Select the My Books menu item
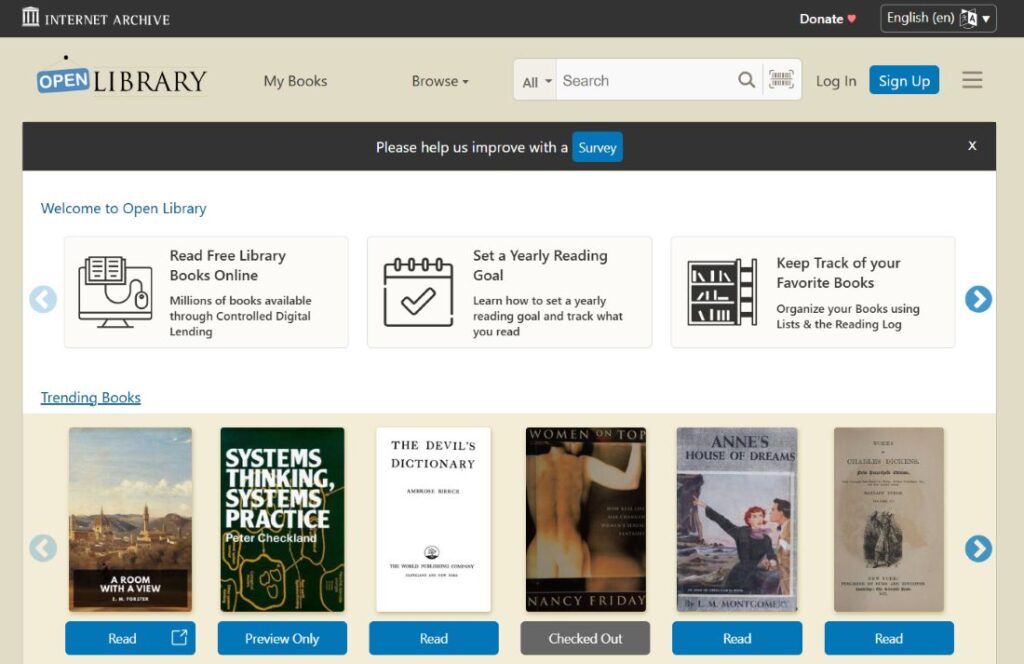1024x664 pixels. coord(295,81)
